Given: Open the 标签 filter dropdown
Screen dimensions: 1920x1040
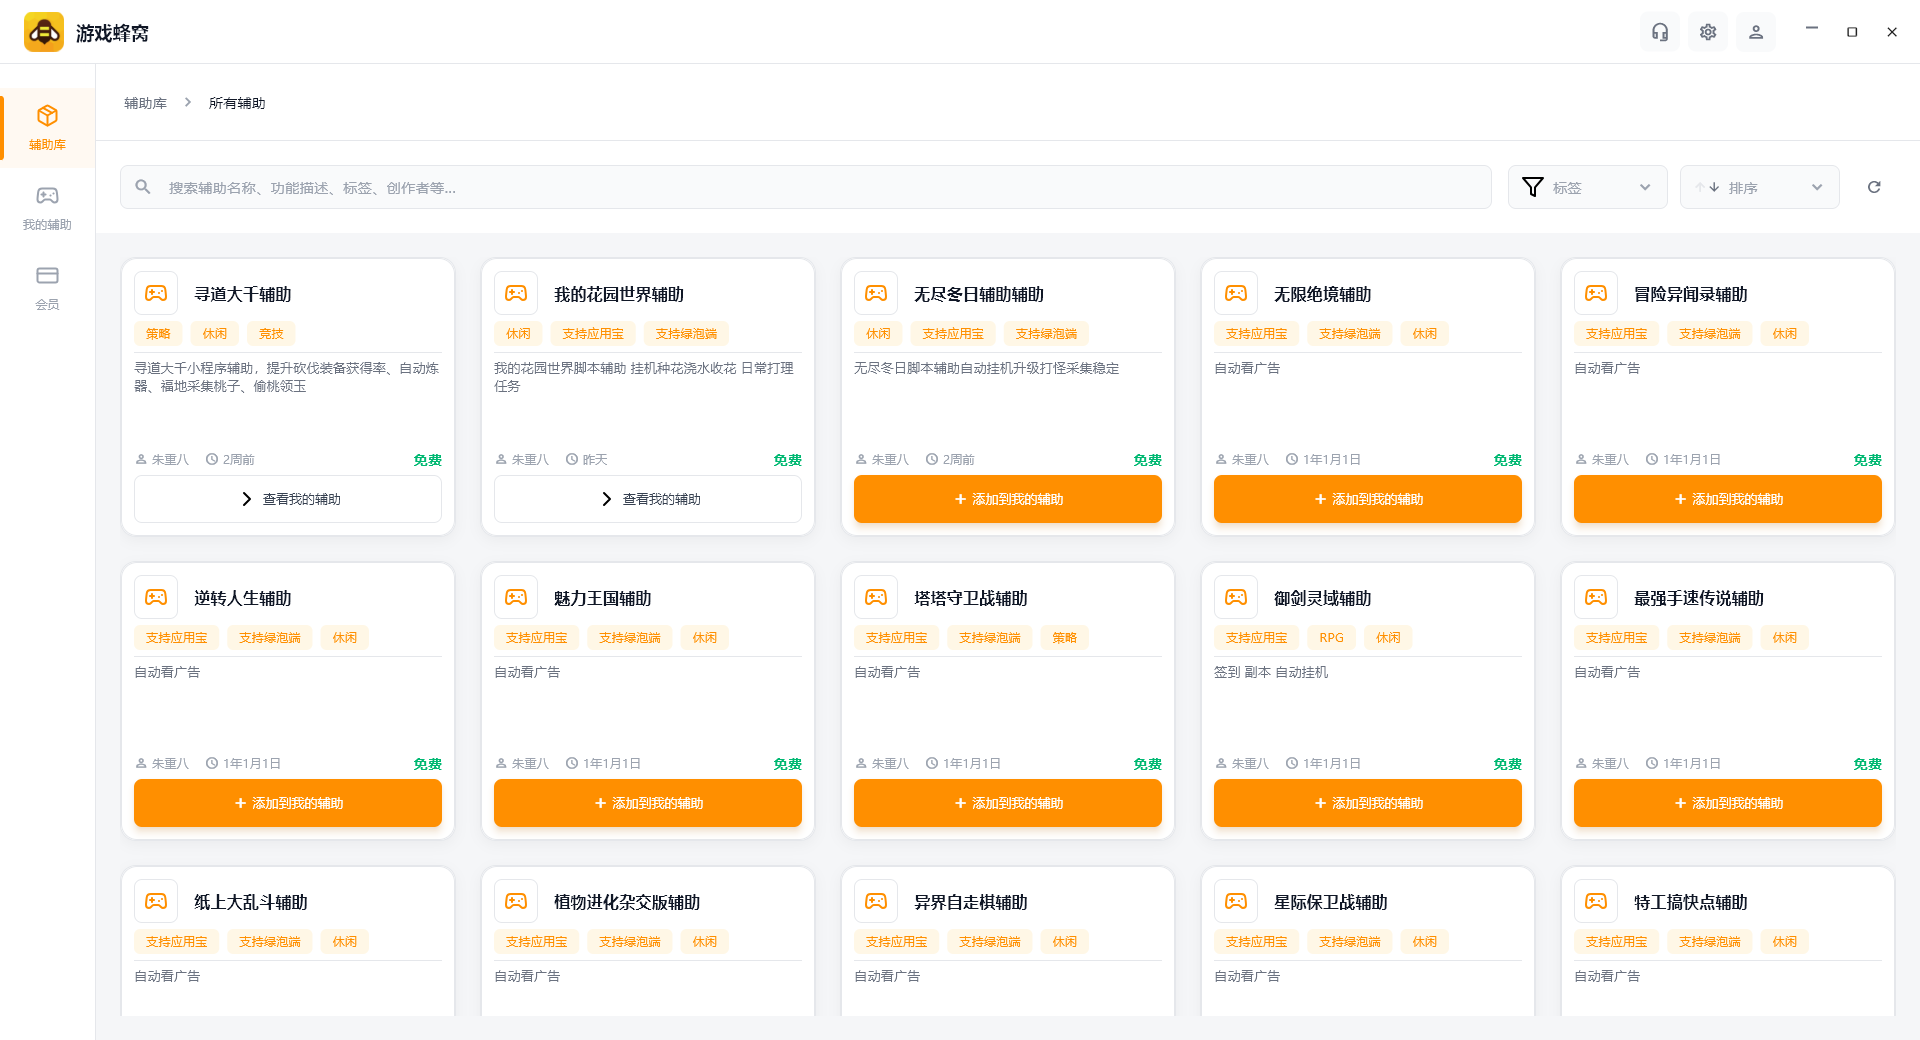Looking at the screenshot, I should [1587, 187].
